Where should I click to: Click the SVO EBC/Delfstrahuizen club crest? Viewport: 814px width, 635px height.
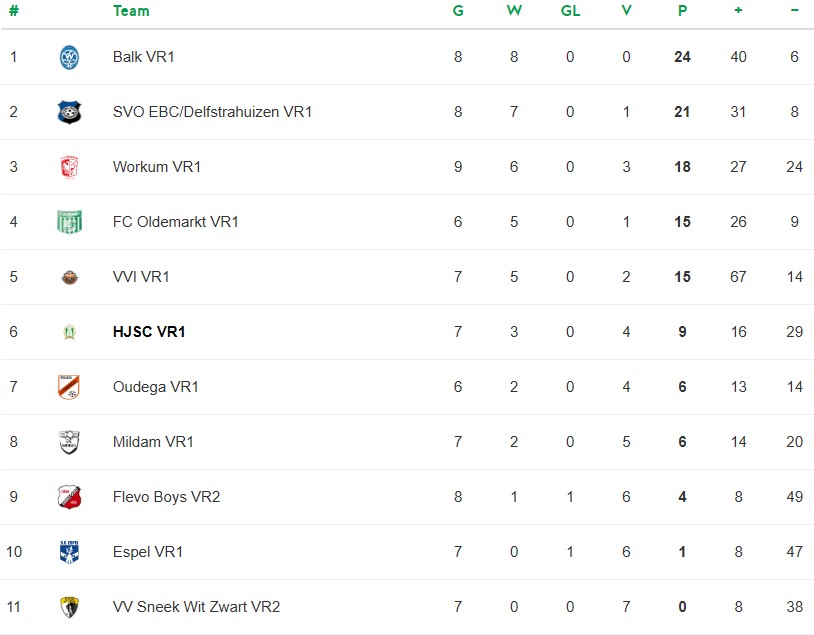69,112
